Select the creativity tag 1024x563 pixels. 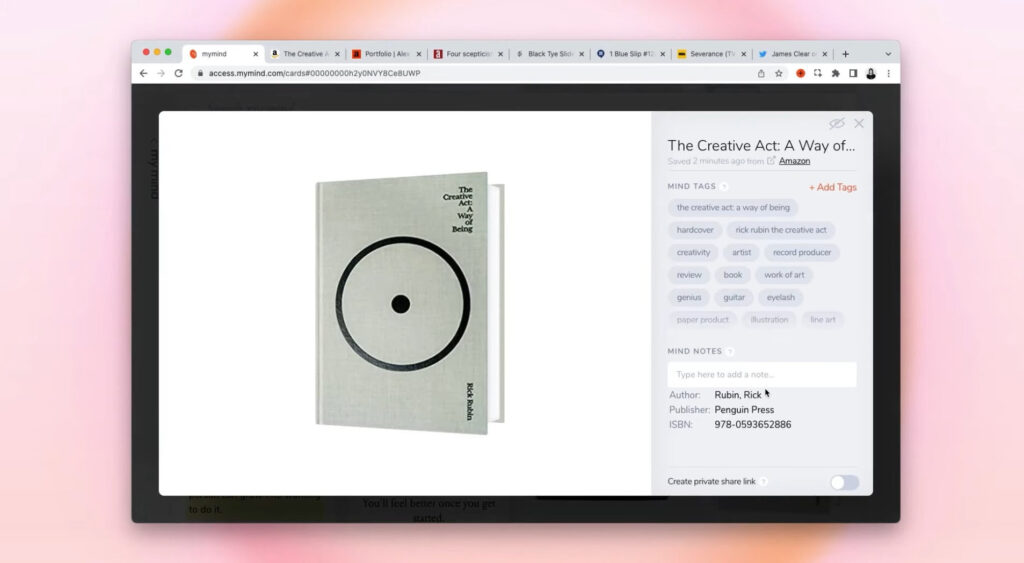click(693, 252)
